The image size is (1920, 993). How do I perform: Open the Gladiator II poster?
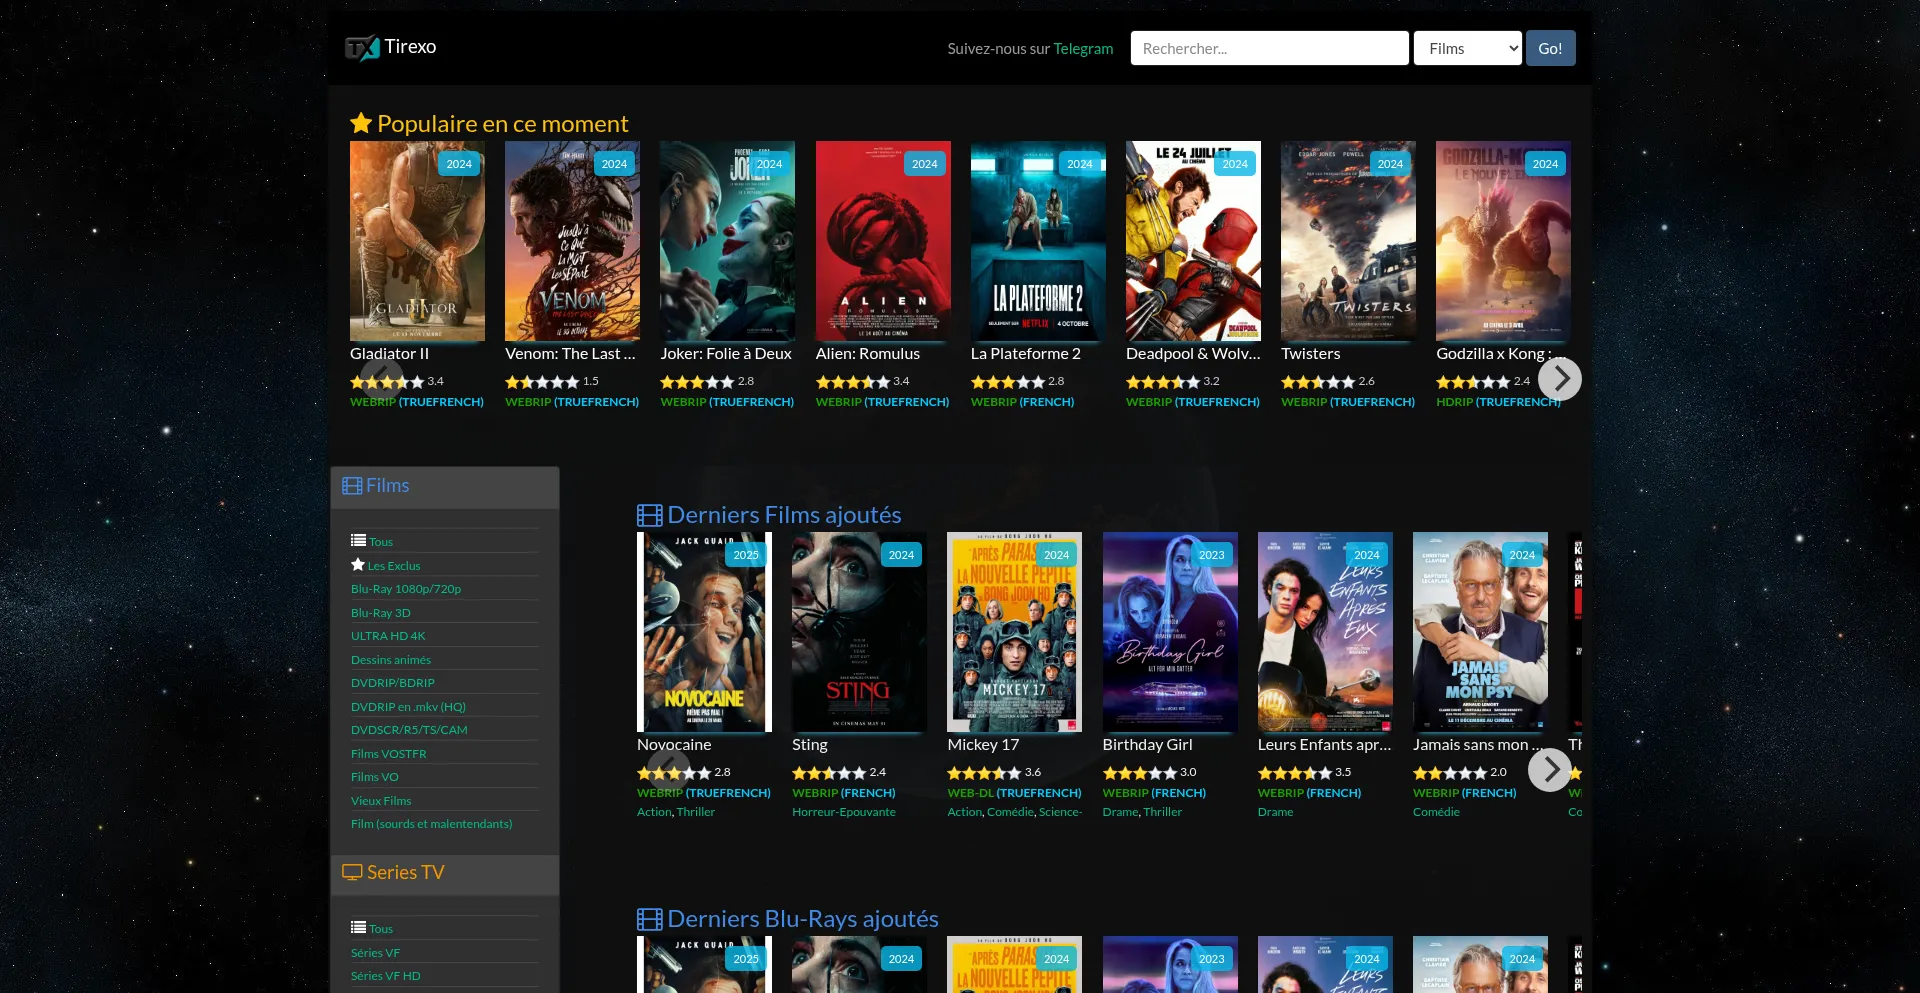(x=417, y=241)
